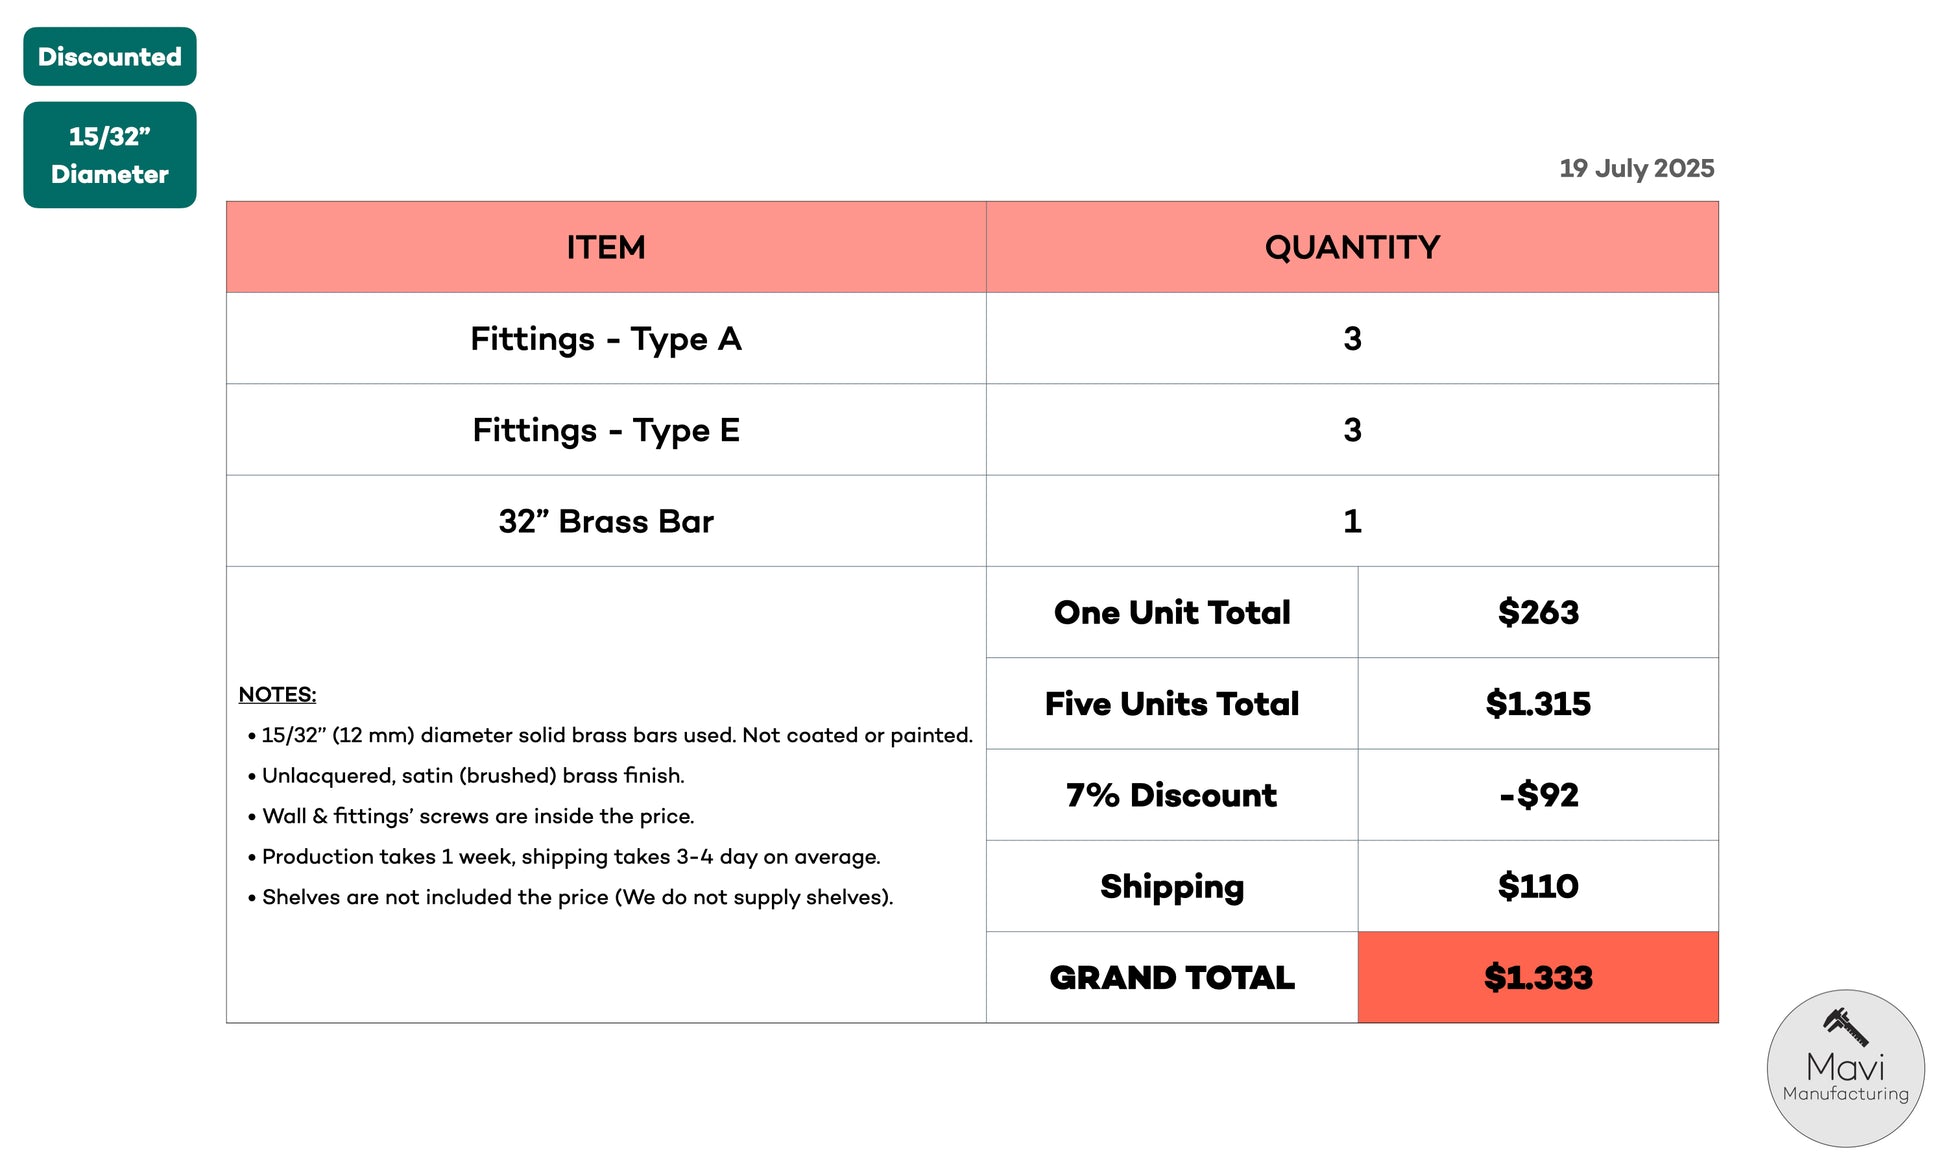Viewport: 1946px width, 1168px height.
Task: Click the Five Units Total value $1.315
Action: (x=1538, y=703)
